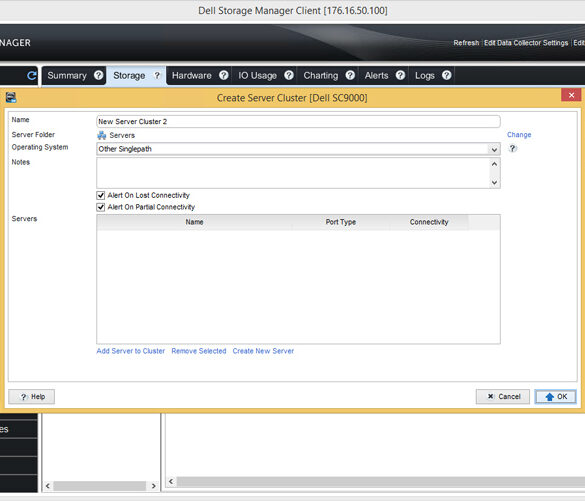
Task: Click the Operating System help question mark
Action: tap(513, 148)
